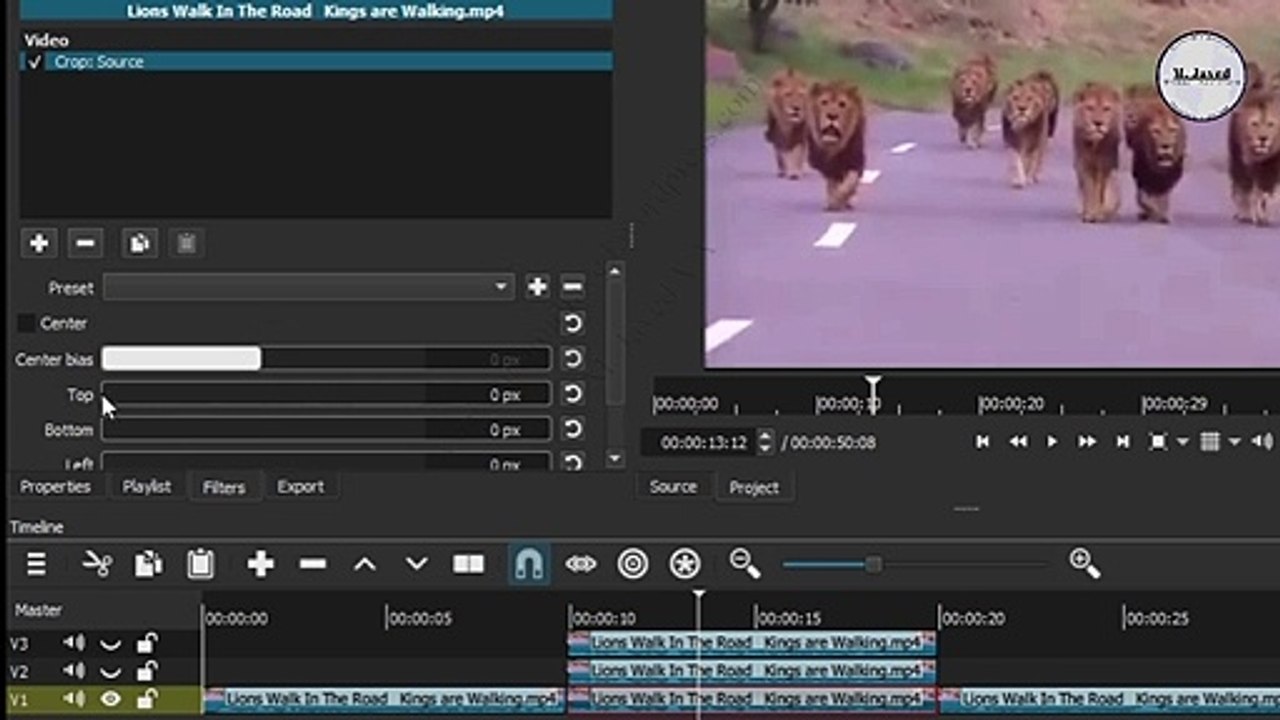
Task: Step the timecode spinner arrows
Action: (765, 442)
